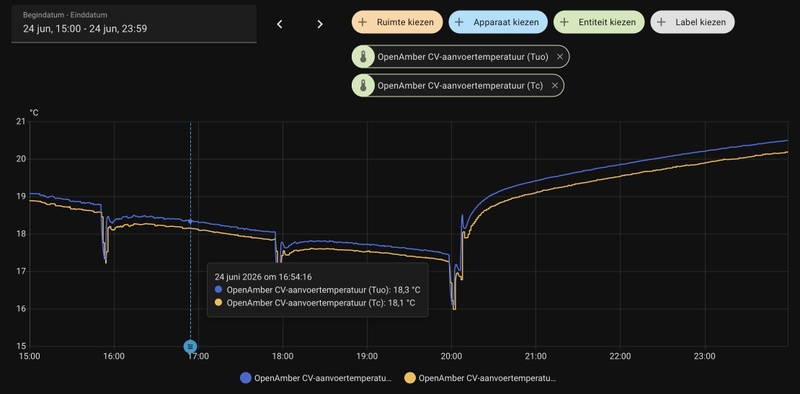Select the OpenAmber CV-aanvoertemperatuur (Tc) chip label
The height and width of the screenshot is (394, 800).
click(460, 86)
